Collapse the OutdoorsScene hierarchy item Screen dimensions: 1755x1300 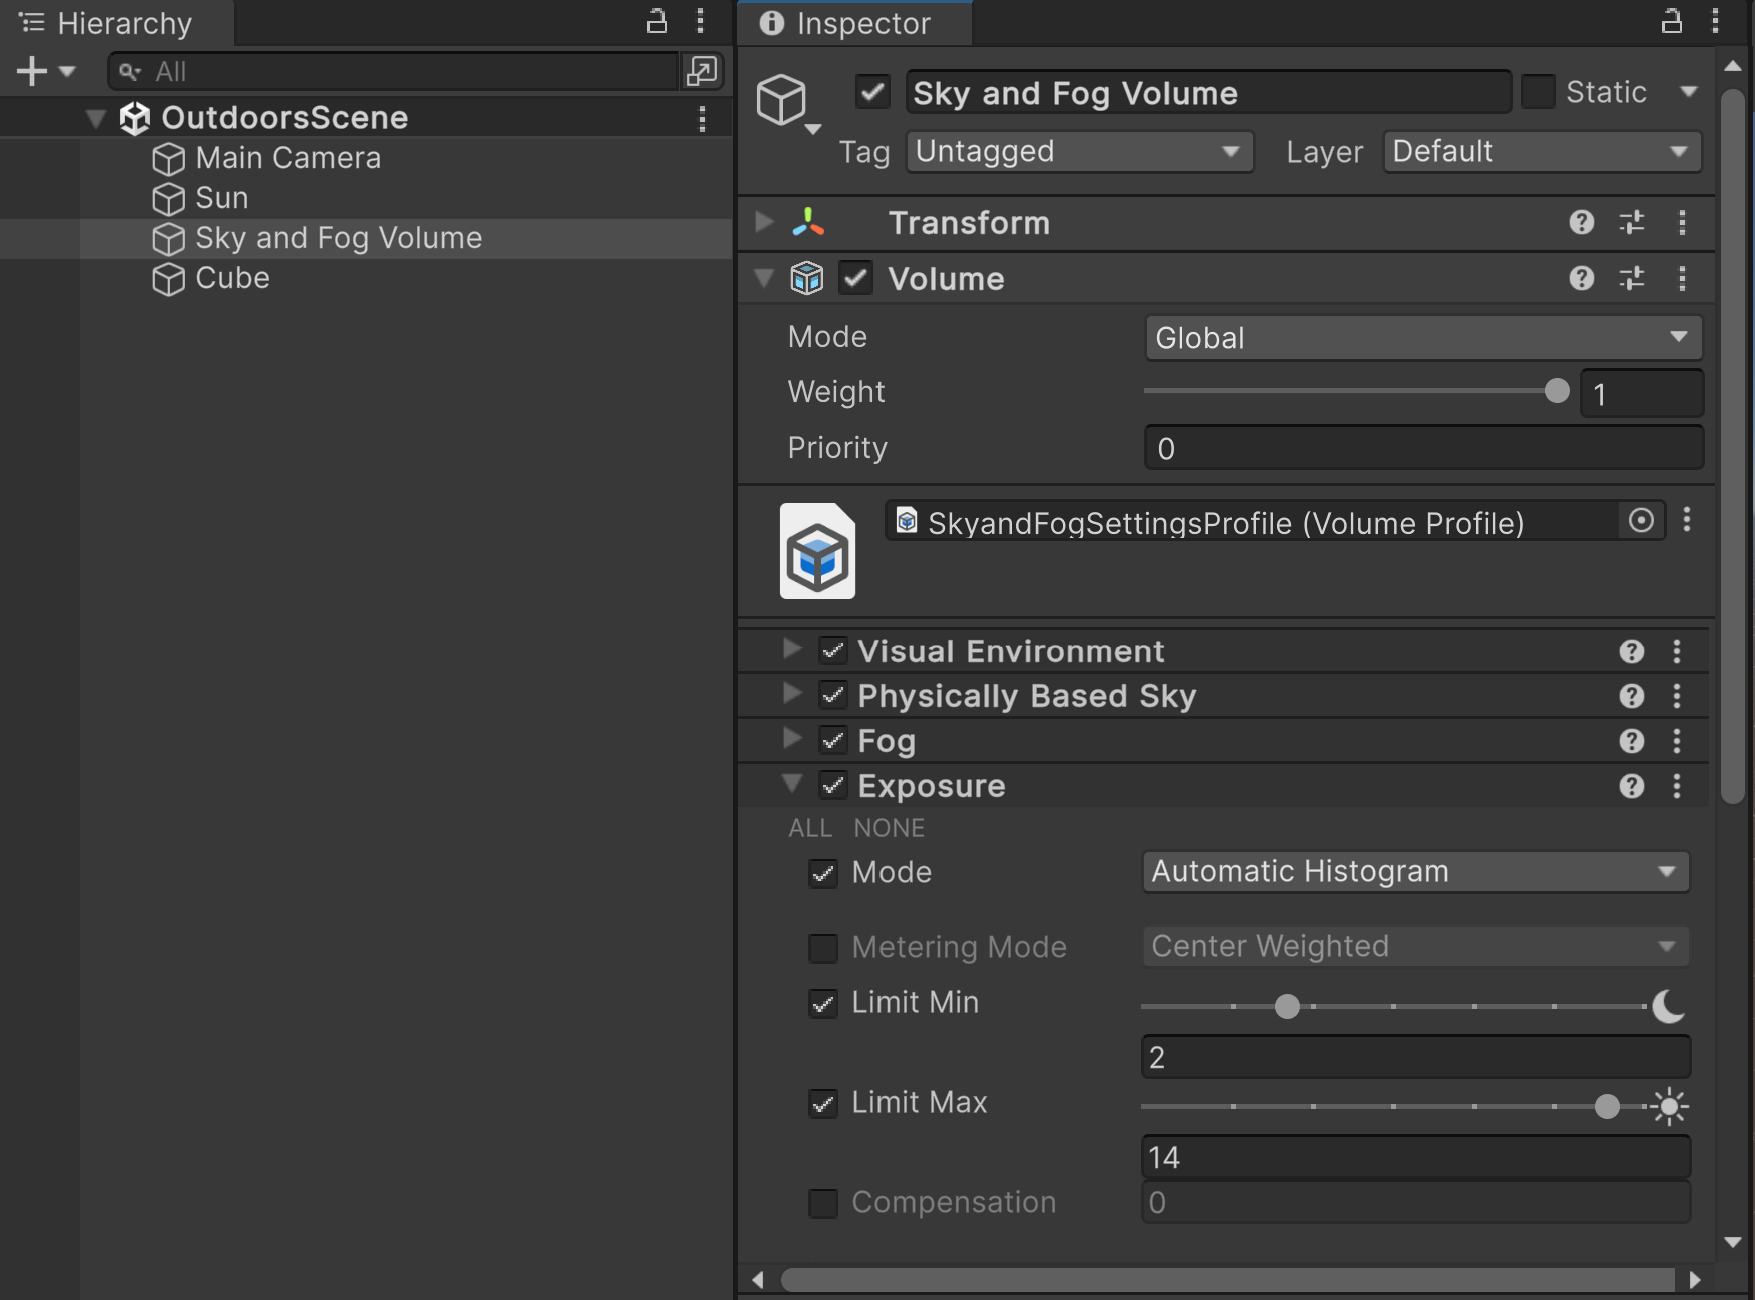(95, 117)
